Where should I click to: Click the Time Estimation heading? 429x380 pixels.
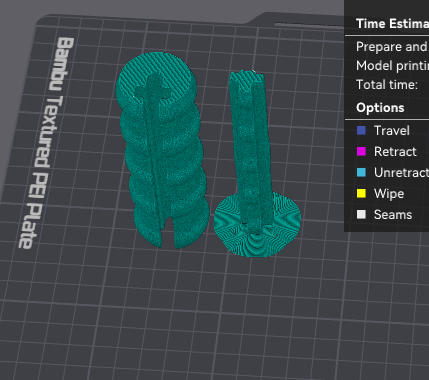[x=392, y=24]
